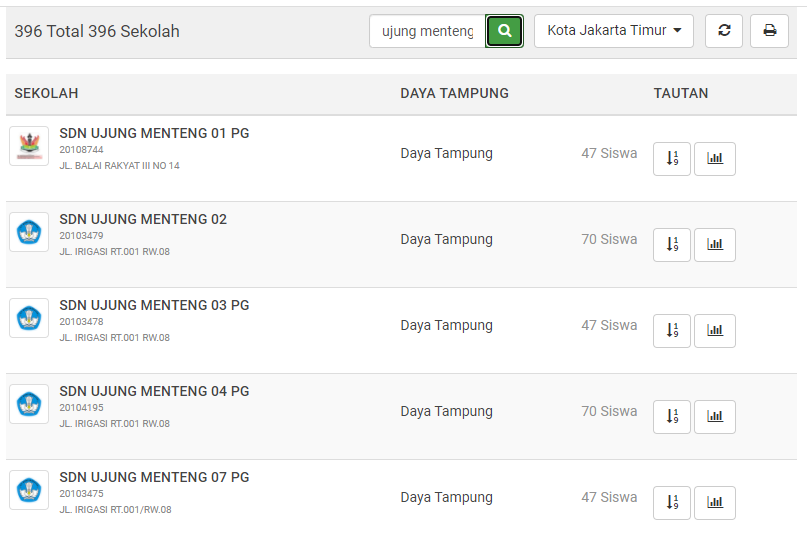Select the school ID 20104195

coord(81,408)
